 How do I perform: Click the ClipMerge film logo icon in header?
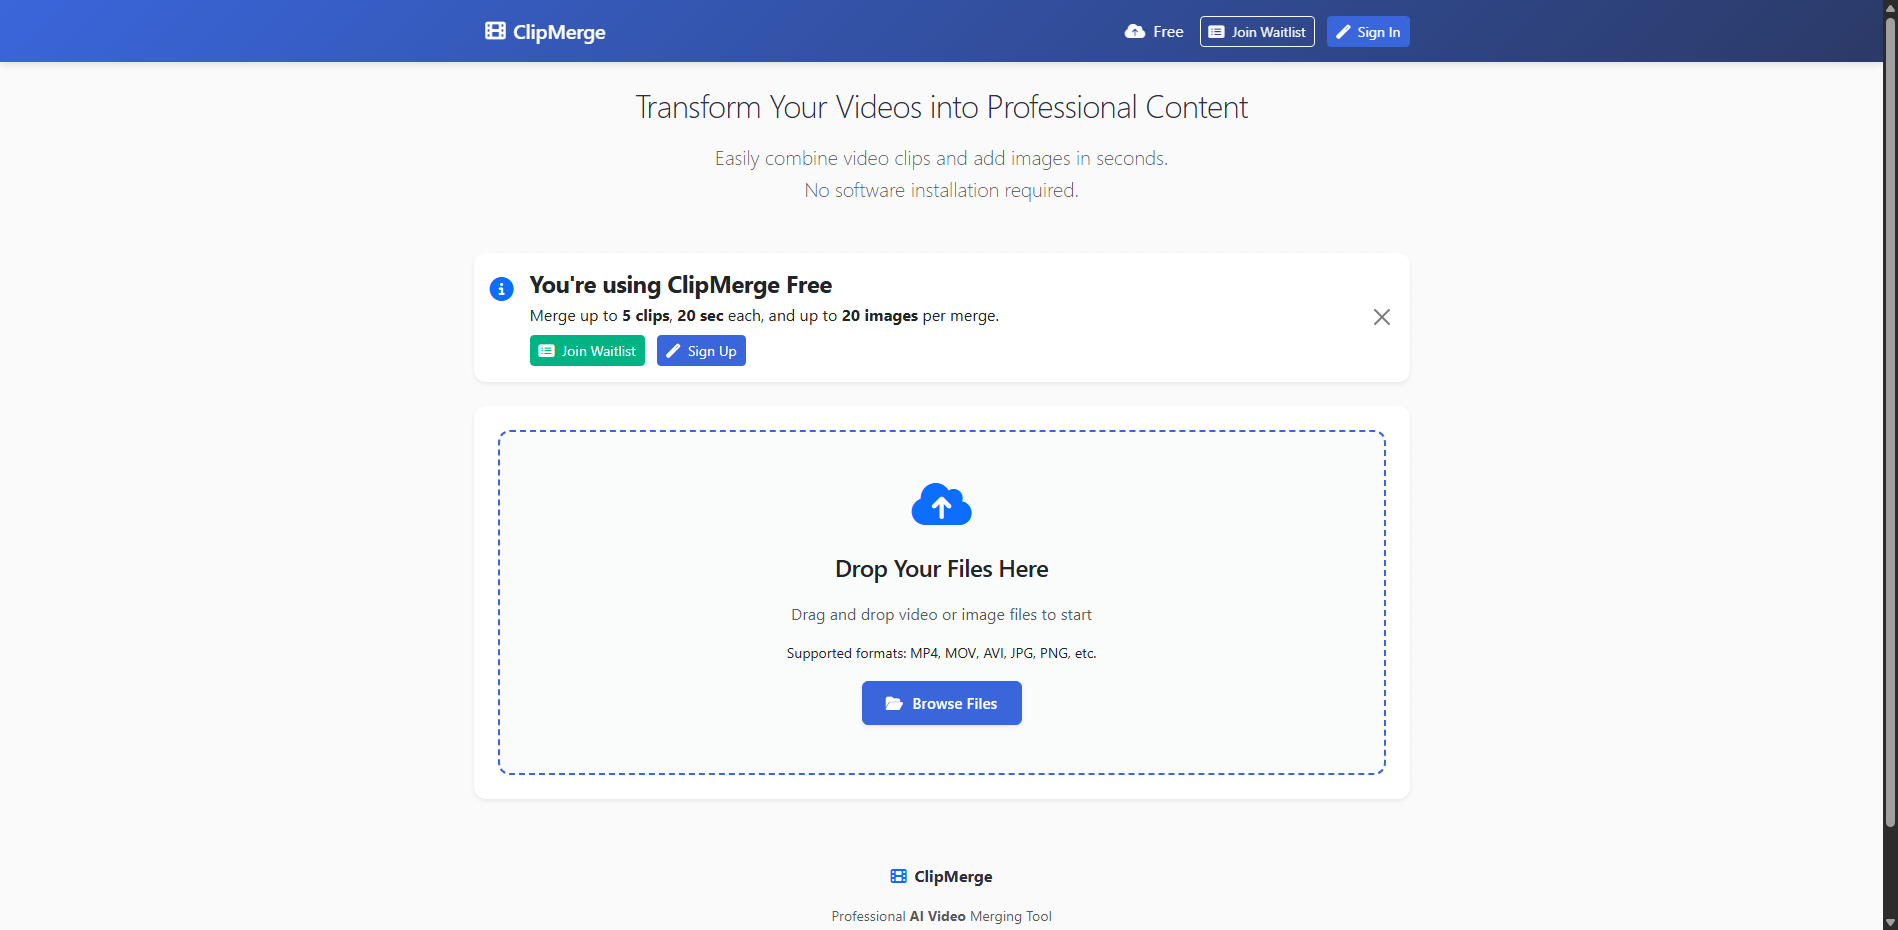click(x=495, y=31)
